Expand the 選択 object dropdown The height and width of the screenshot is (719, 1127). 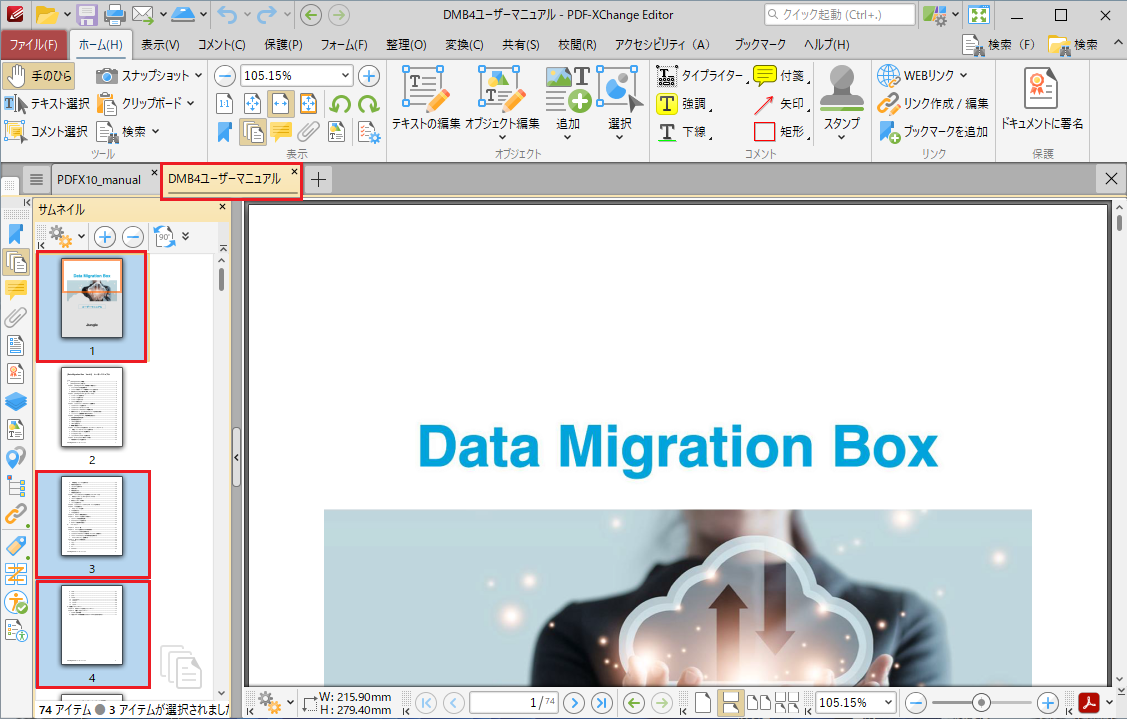pos(619,137)
